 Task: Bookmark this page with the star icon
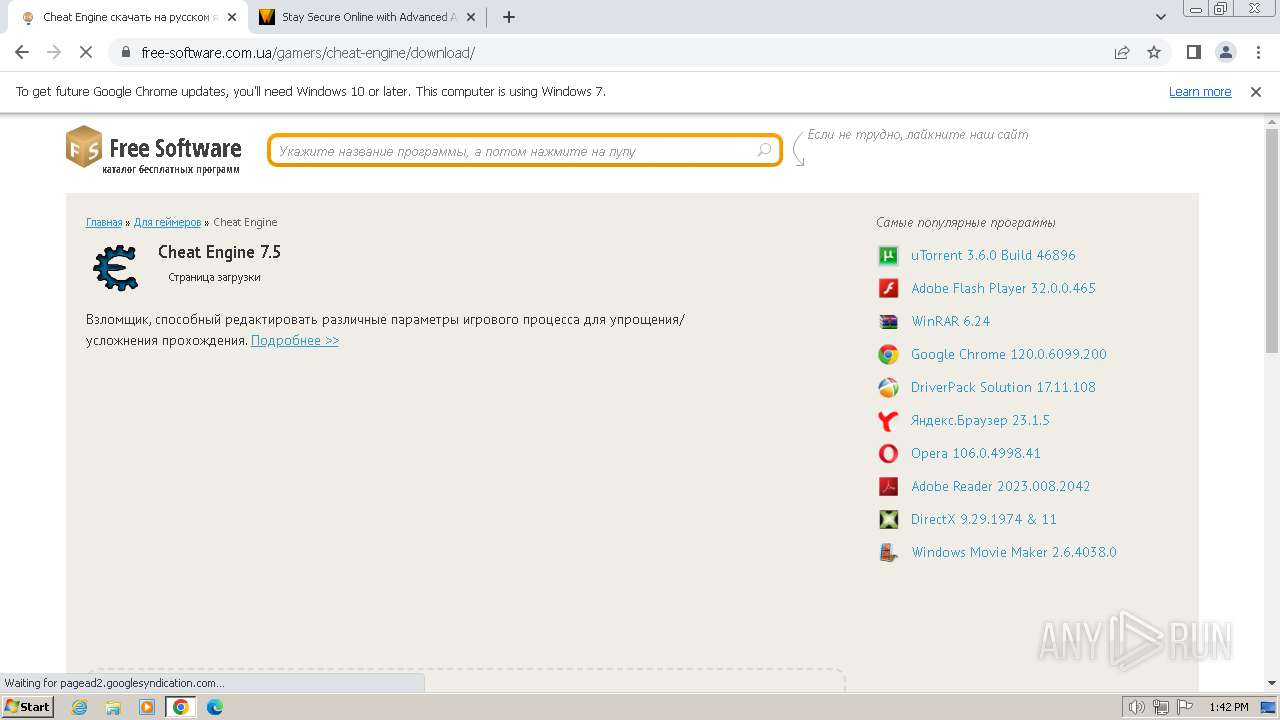1154,52
